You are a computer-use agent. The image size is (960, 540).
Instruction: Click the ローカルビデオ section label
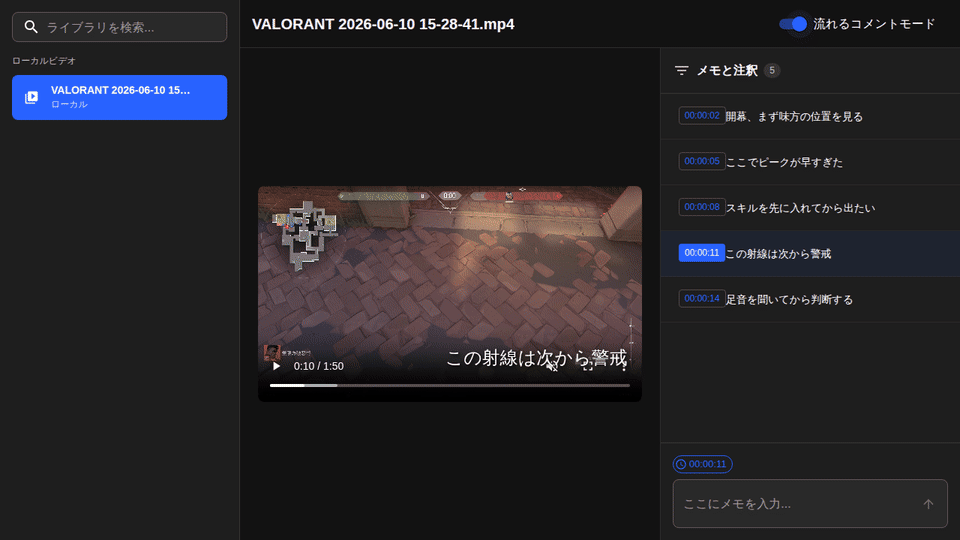pos(44,61)
